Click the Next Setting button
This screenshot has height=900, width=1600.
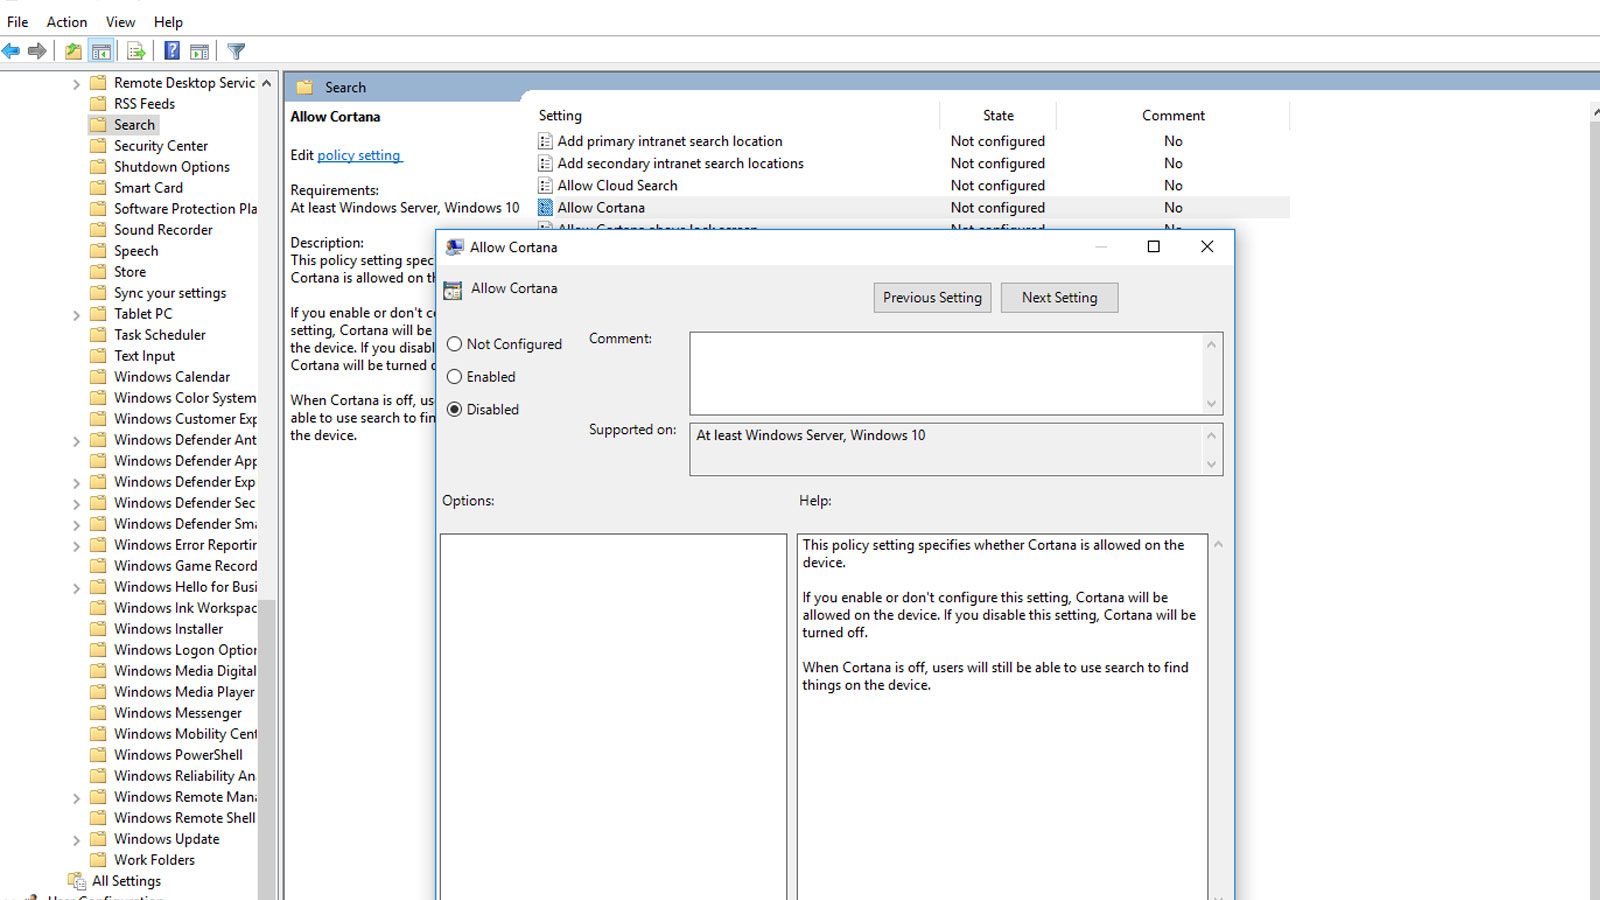pos(1059,297)
